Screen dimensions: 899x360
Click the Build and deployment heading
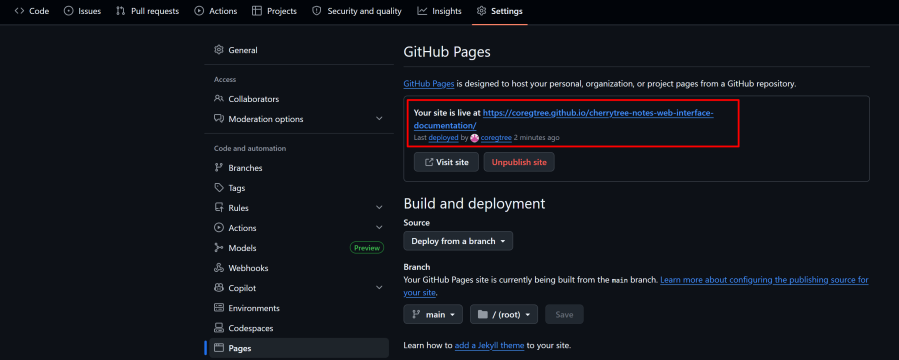tap(474, 204)
